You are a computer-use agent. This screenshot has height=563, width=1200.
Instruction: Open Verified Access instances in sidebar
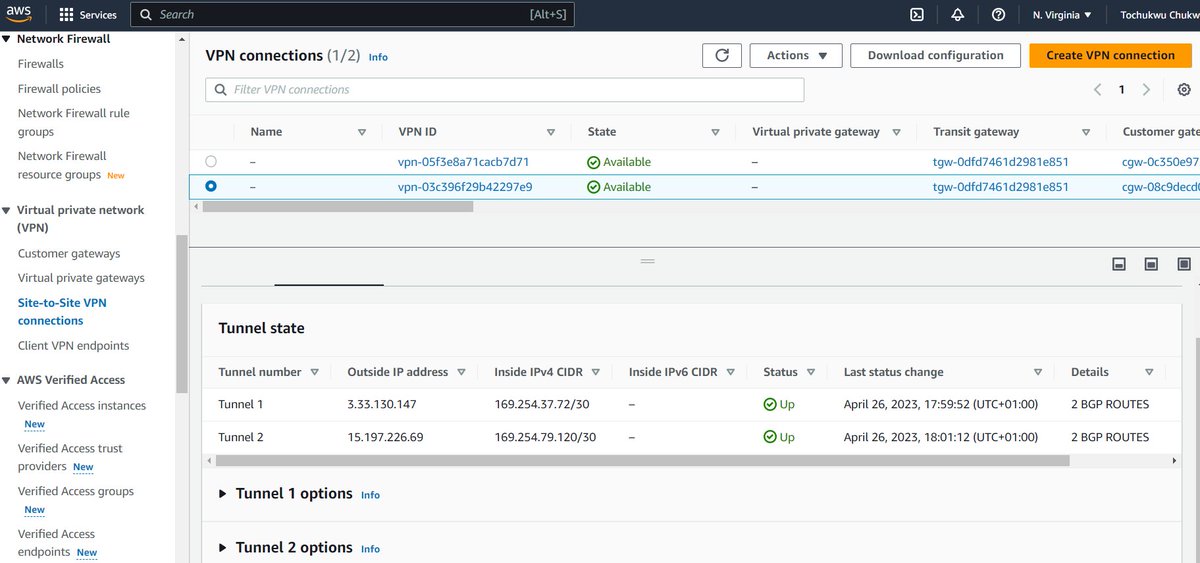[x=82, y=406]
